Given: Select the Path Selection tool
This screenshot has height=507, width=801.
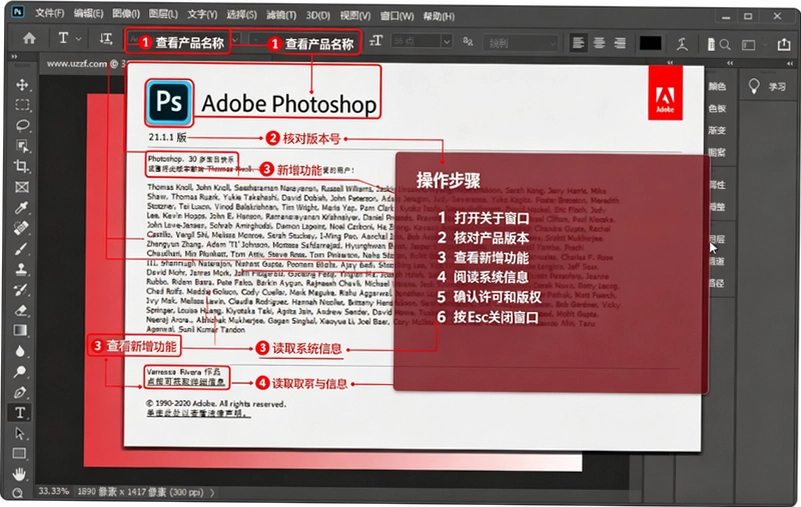Looking at the screenshot, I should (20, 433).
